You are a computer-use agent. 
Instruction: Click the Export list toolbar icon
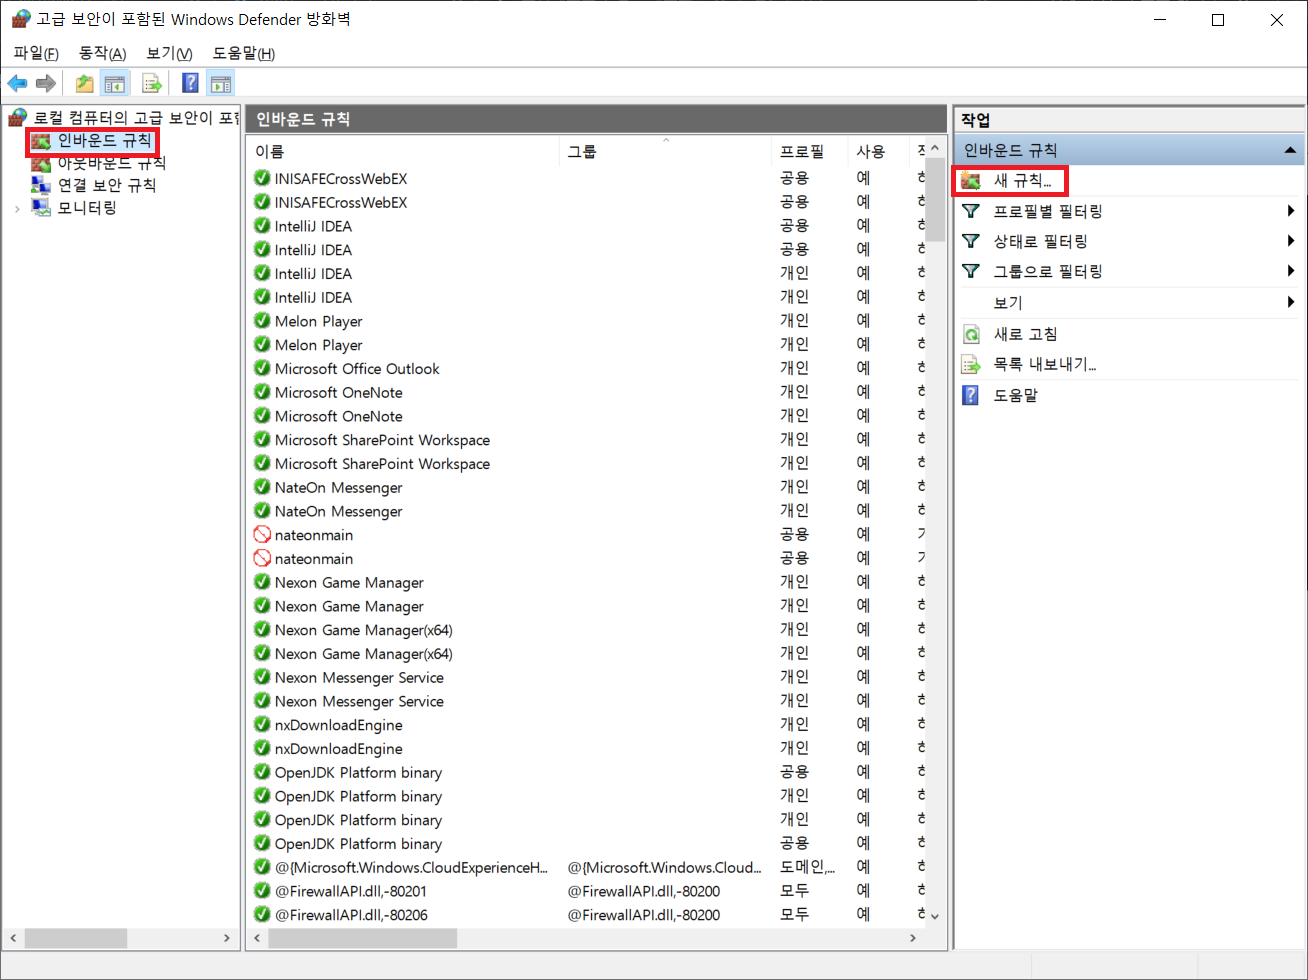tap(152, 83)
